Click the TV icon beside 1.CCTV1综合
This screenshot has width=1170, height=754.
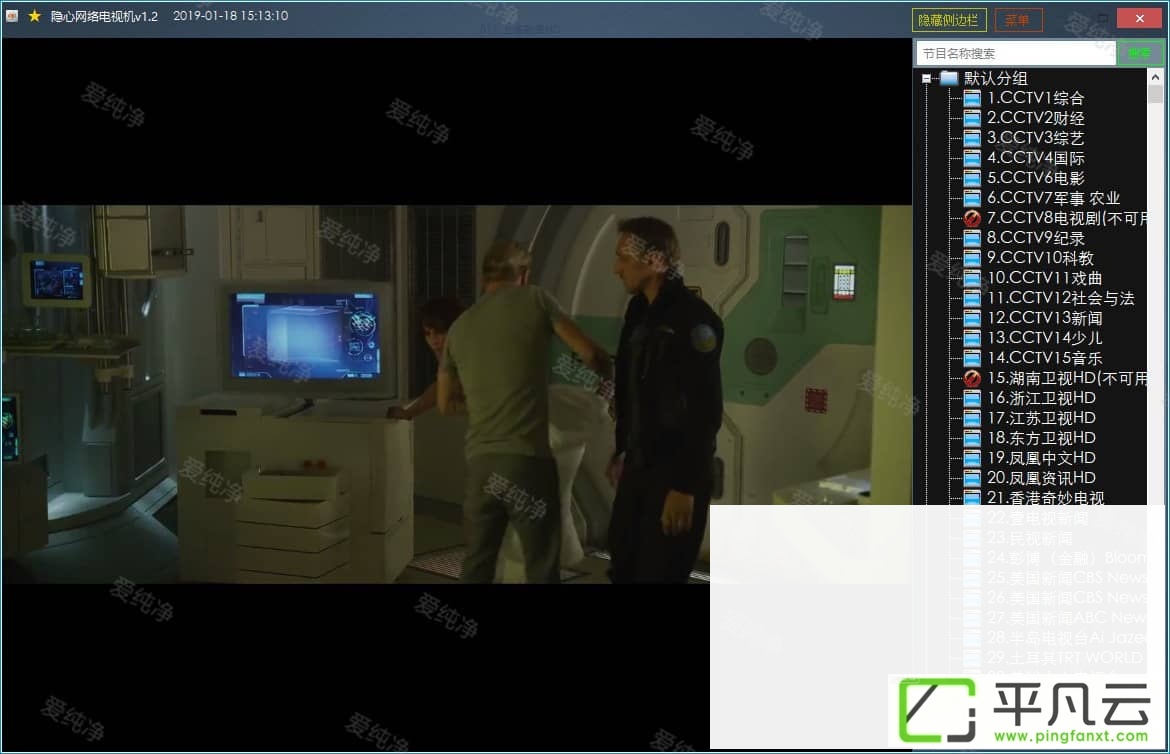pyautogui.click(x=972, y=98)
